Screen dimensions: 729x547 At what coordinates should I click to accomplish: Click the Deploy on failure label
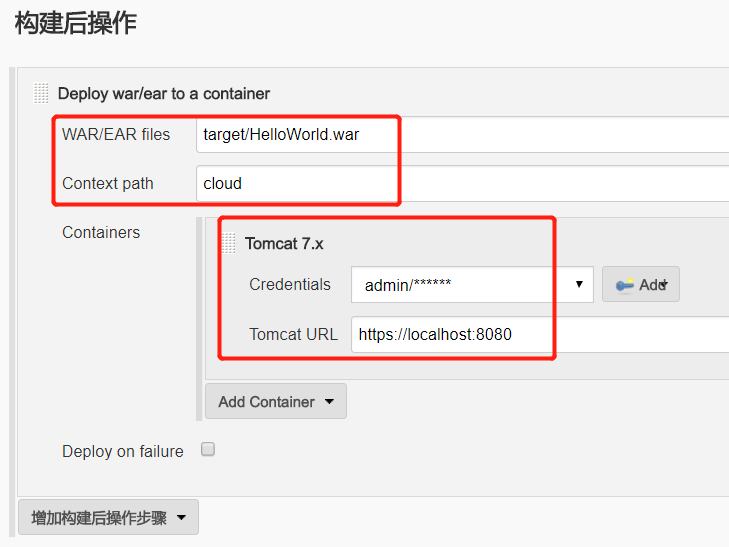(123, 451)
